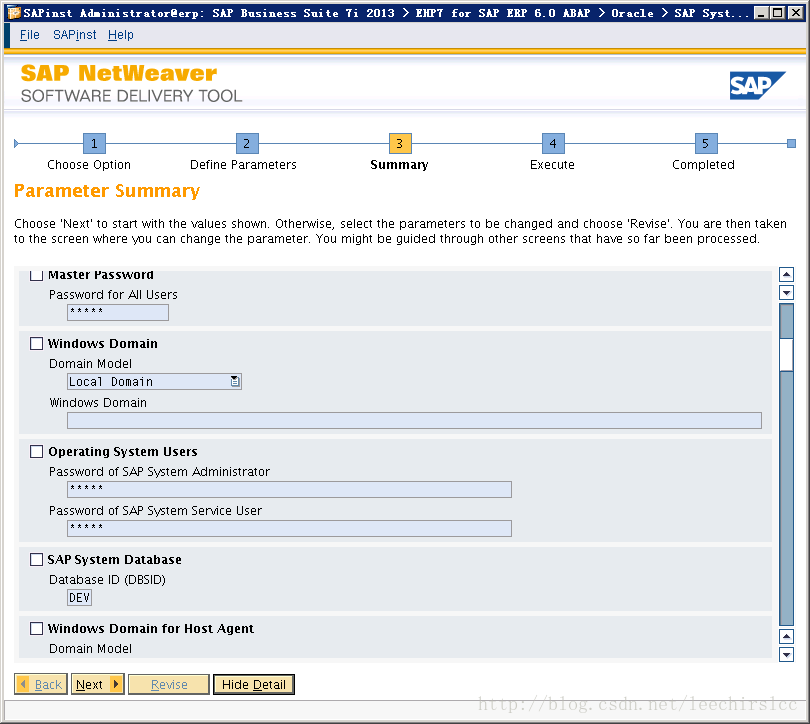Check the Operating System Users checkbox
The image size is (810, 724).
(36, 451)
